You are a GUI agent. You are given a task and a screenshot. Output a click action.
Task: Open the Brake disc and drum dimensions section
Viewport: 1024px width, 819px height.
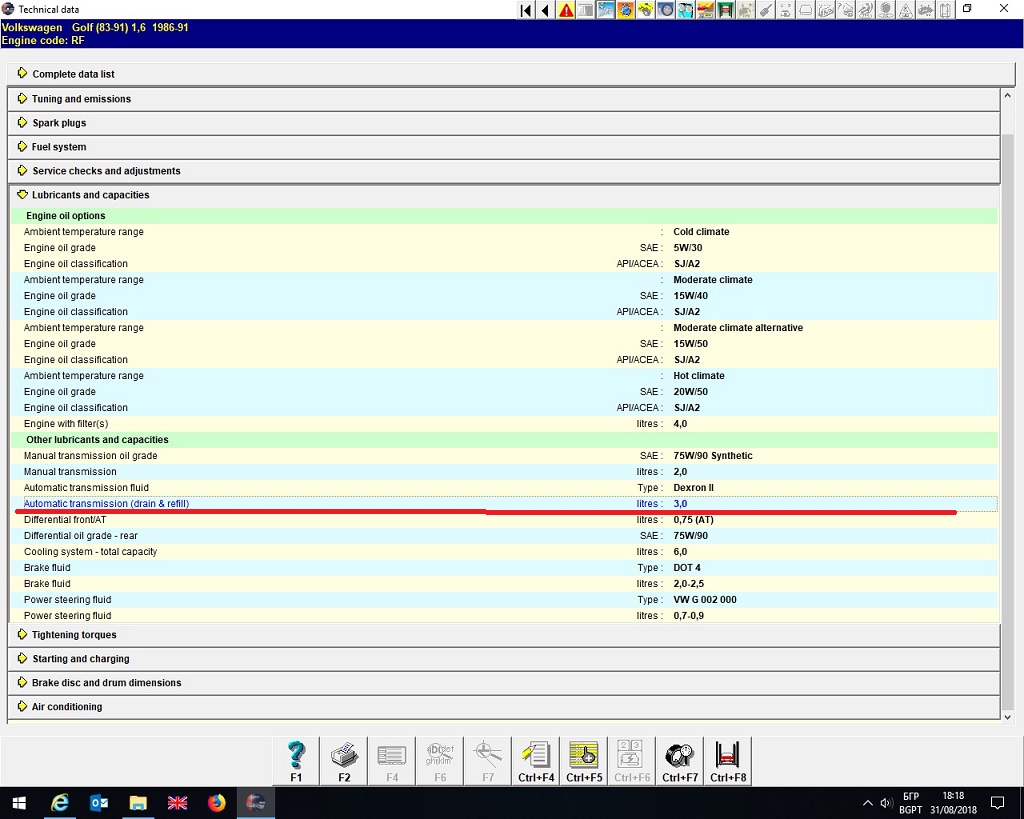(106, 683)
